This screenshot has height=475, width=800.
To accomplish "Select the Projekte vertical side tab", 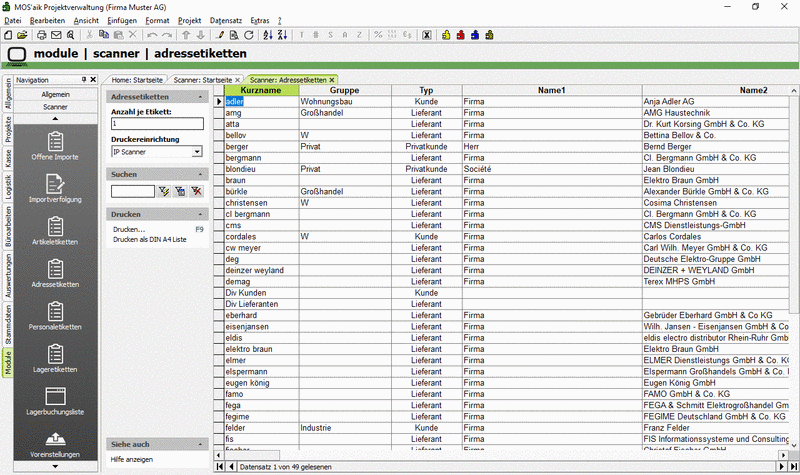I will [x=8, y=129].
